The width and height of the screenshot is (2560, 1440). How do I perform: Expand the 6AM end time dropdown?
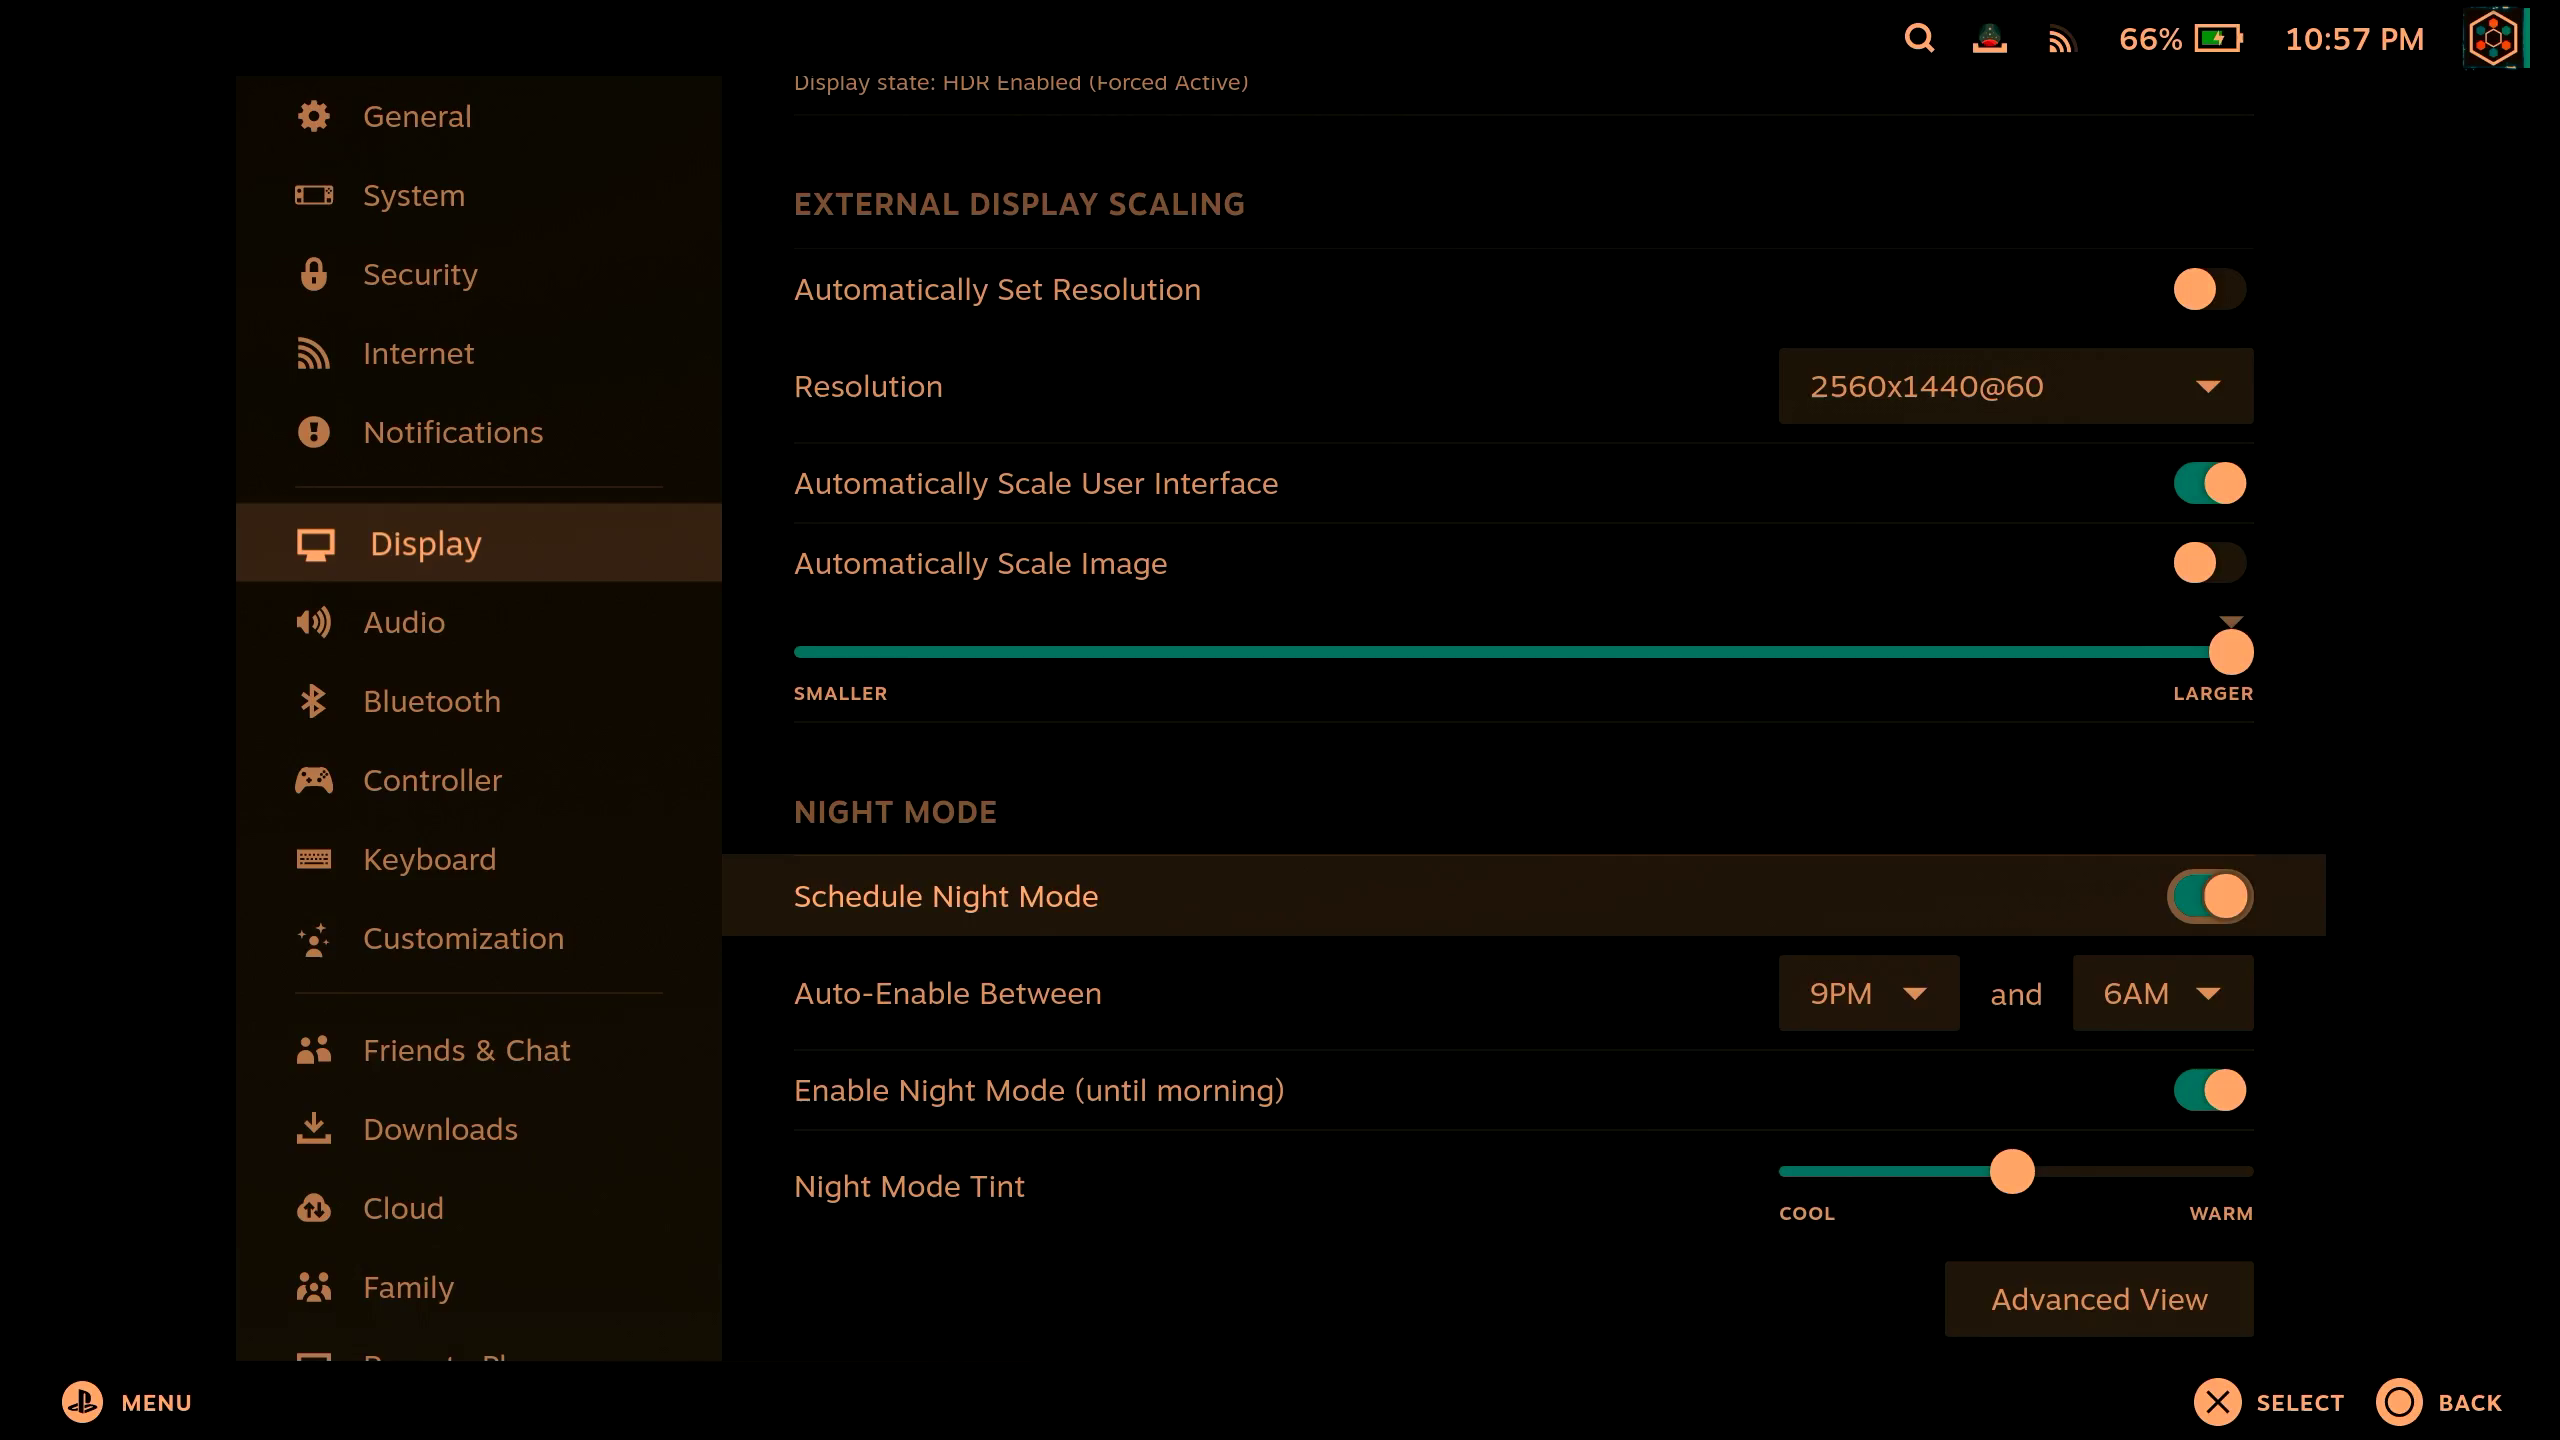[2162, 993]
